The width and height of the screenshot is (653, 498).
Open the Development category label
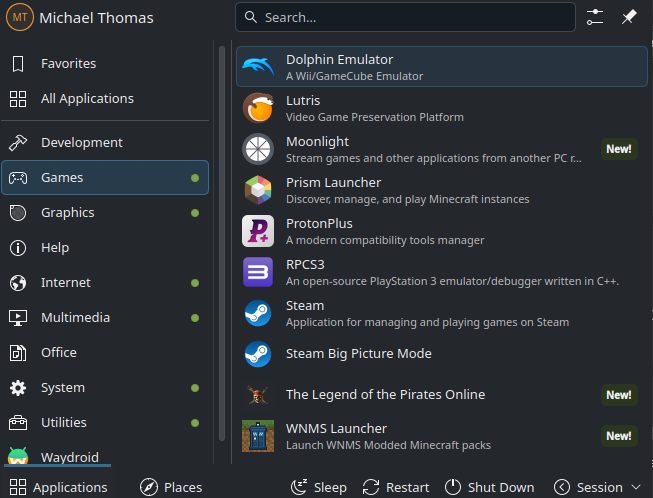tap(82, 143)
